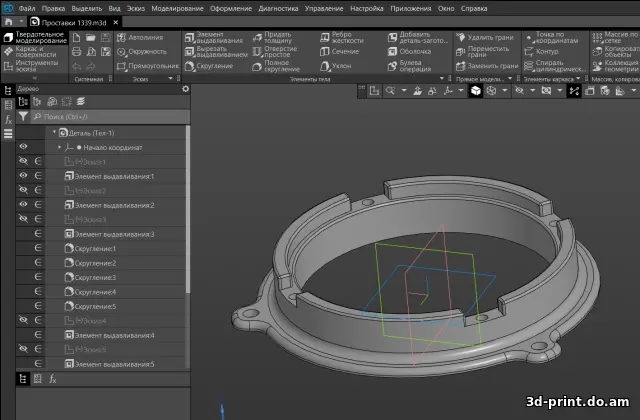Show hidden Эскиз:3 via eye icon
The width and height of the screenshot is (640, 420).
23,219
